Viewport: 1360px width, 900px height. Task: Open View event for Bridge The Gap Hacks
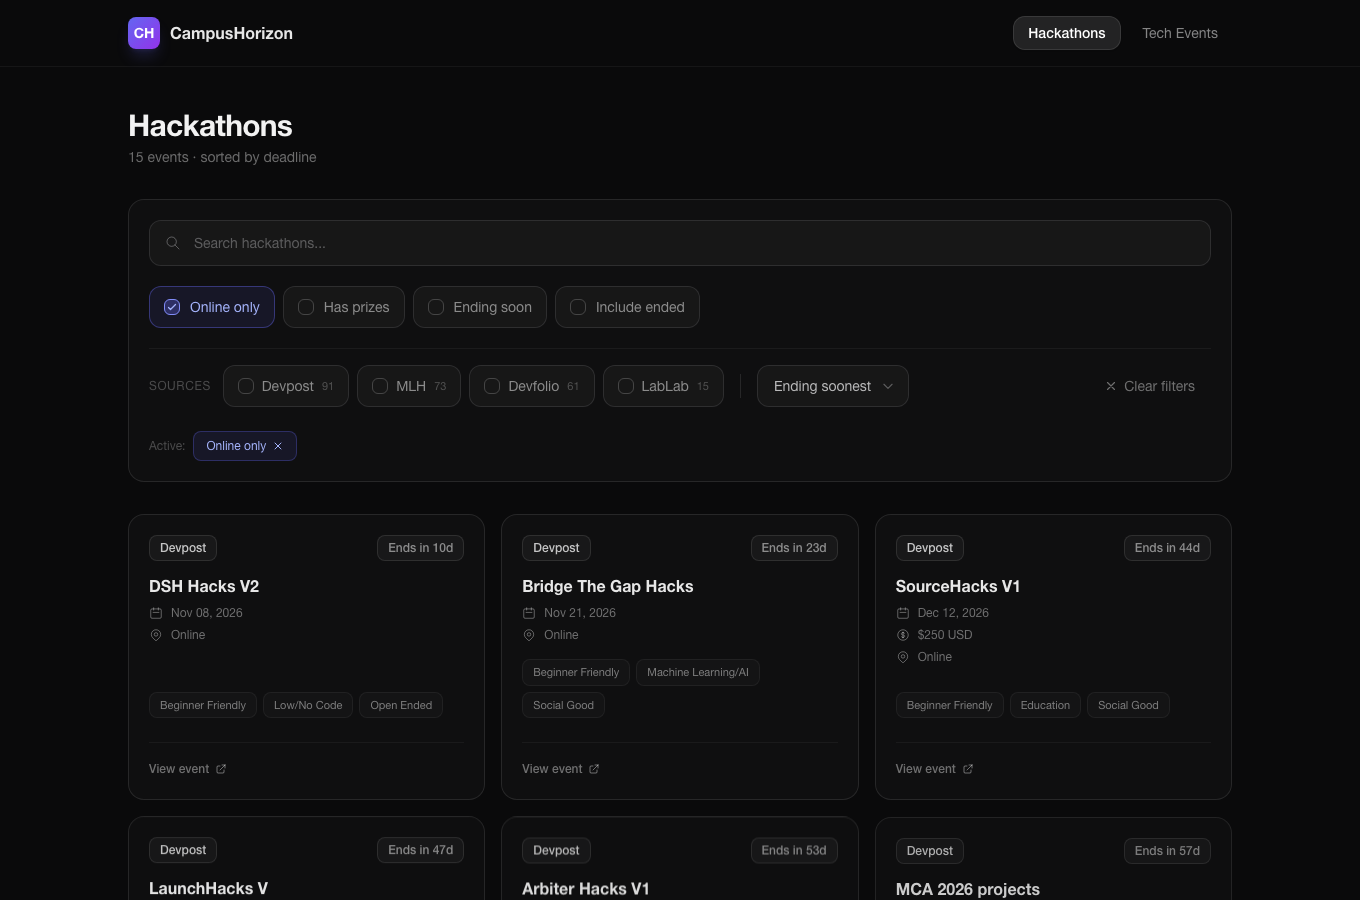click(x=560, y=769)
